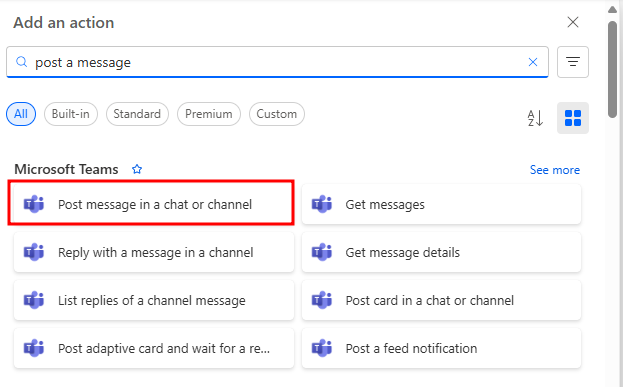
Task: Clear the search text with the X icon
Action: (533, 62)
